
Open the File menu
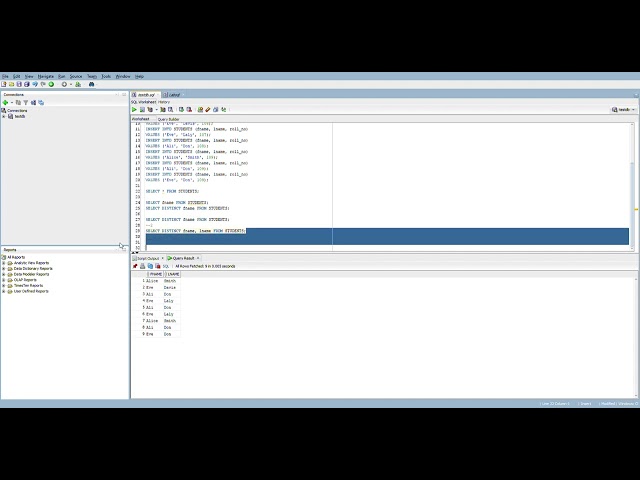click(5, 76)
